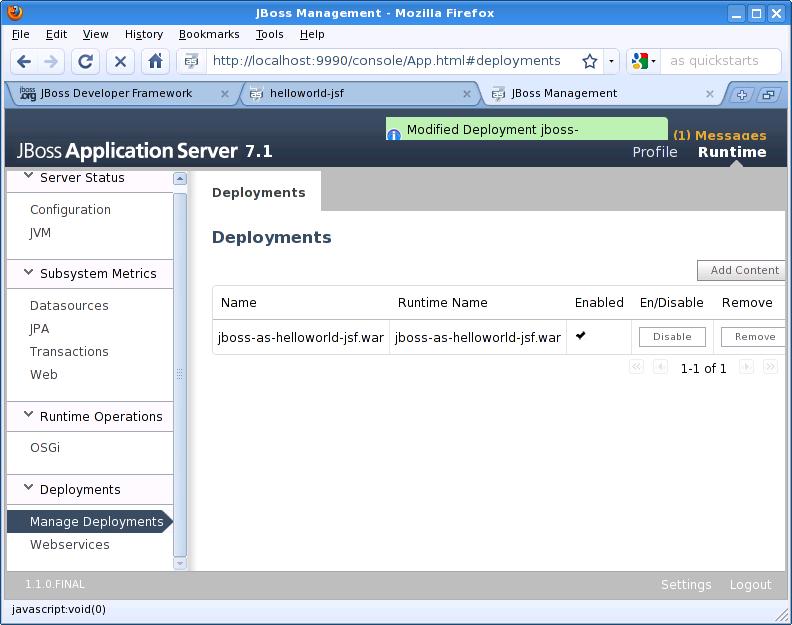Image resolution: width=792 pixels, height=625 pixels.
Task: Go to last page of deployments
Action: (x=770, y=367)
